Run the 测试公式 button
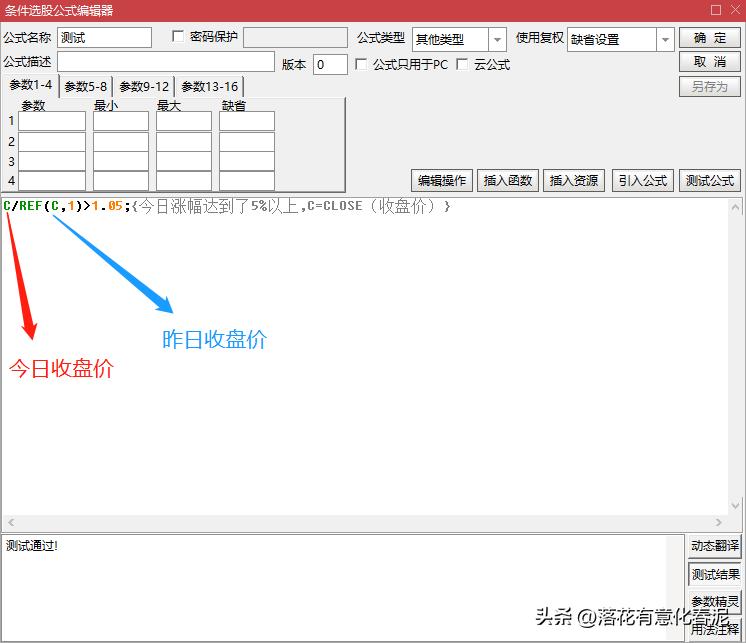The height and width of the screenshot is (643, 746). (710, 180)
